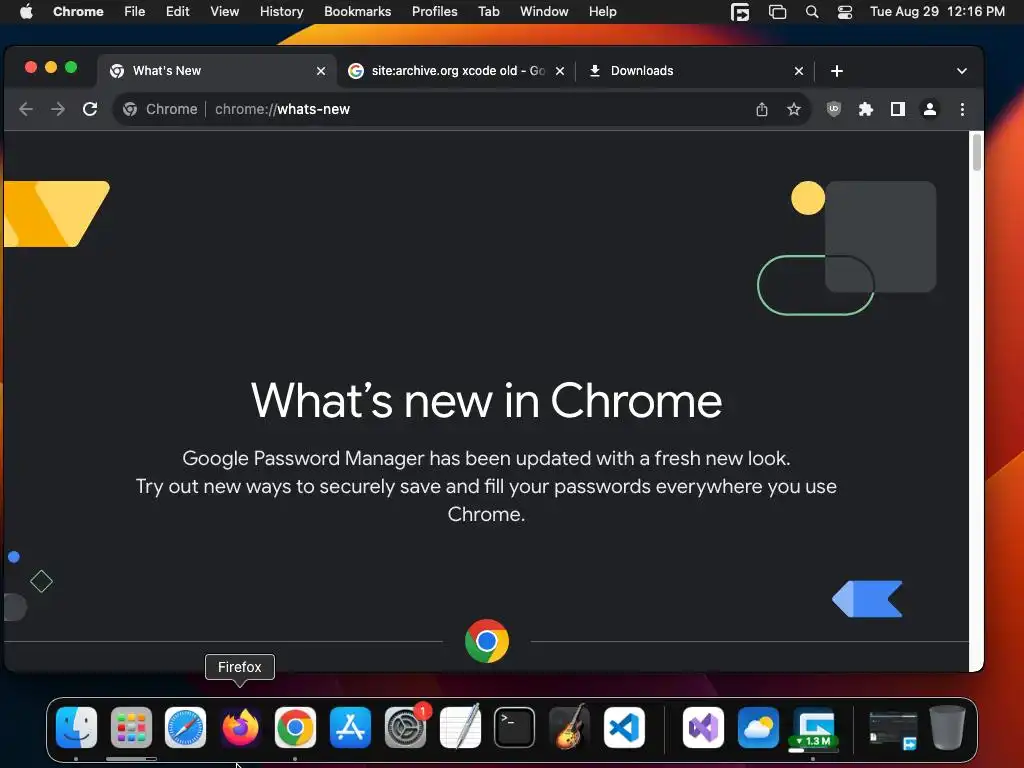Open TextEdit from the Dock
1024x768 pixels.
[x=460, y=727]
